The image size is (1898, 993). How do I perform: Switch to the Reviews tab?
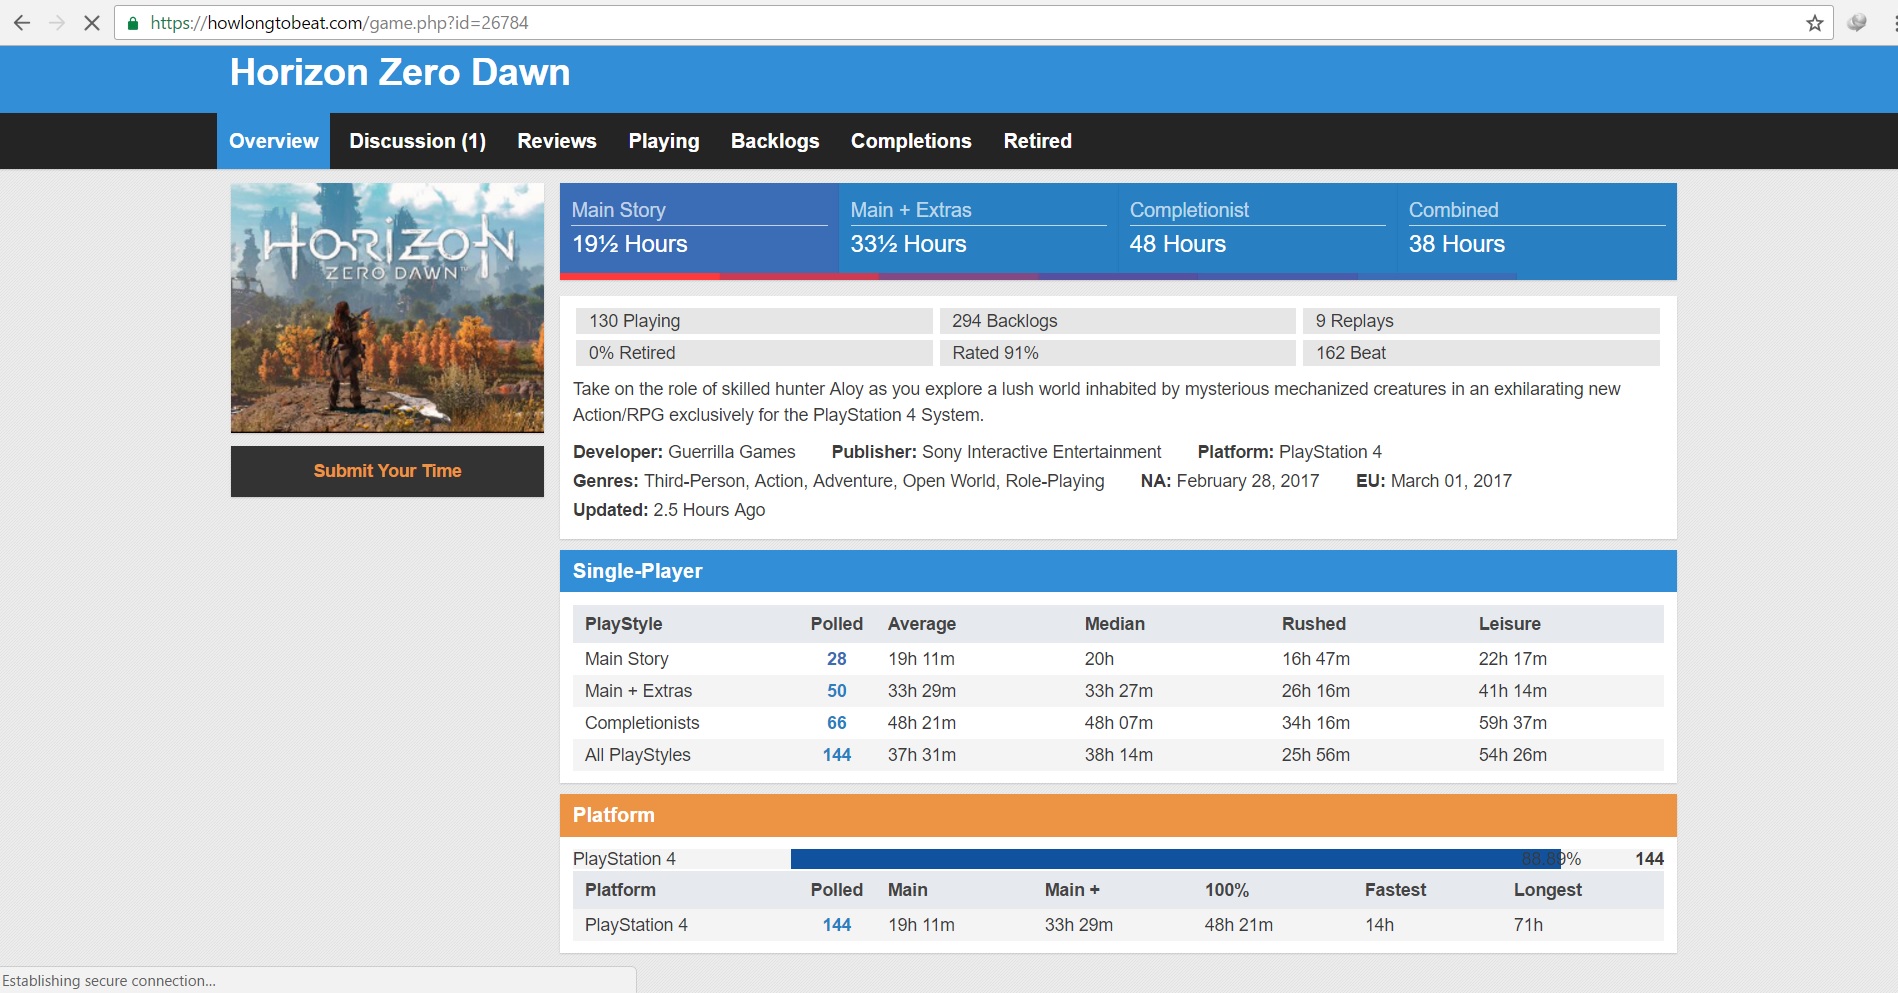coord(556,141)
